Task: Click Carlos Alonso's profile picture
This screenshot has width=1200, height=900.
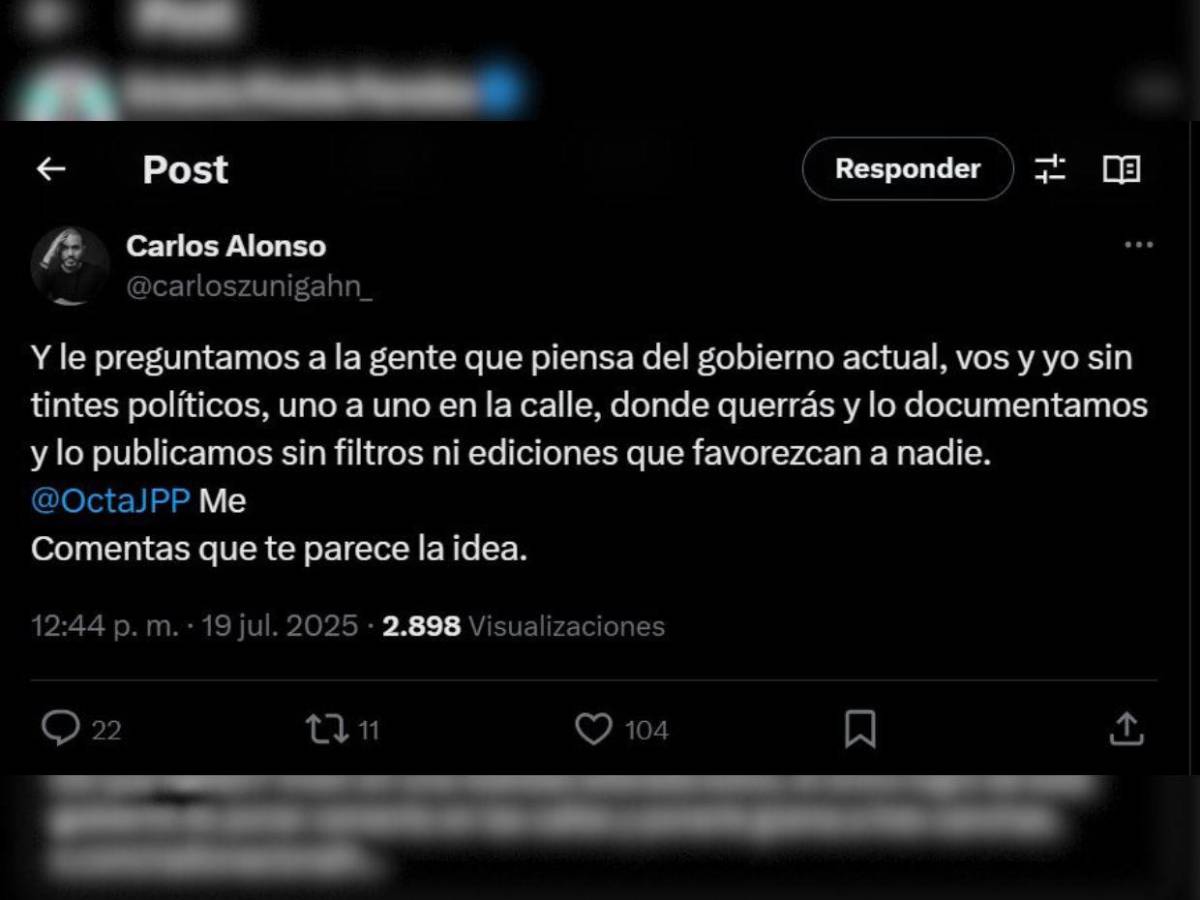Action: point(70,265)
